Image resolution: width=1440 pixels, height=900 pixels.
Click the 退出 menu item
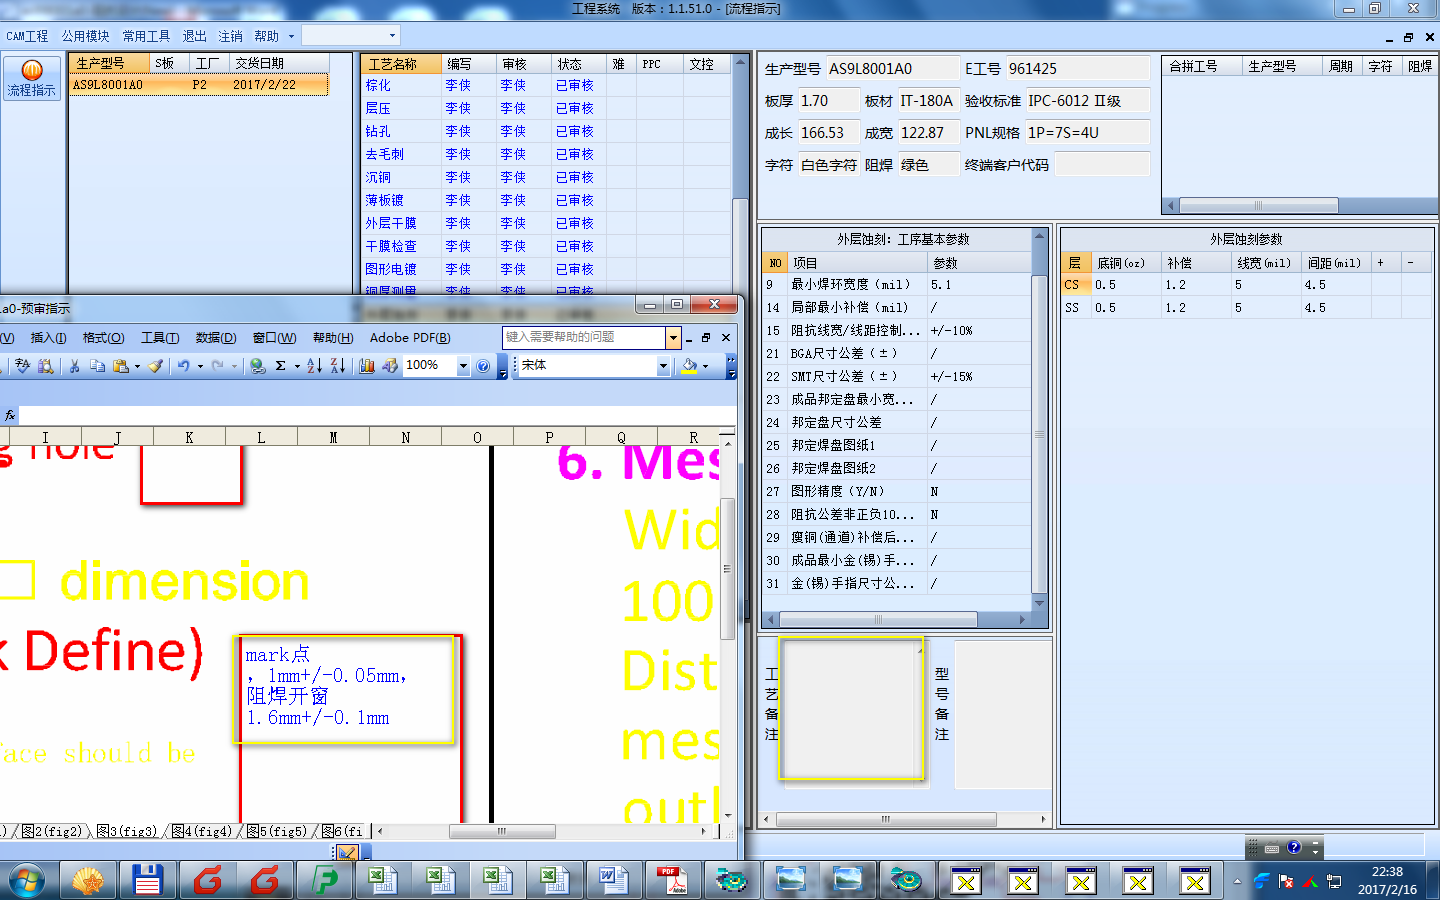(194, 36)
